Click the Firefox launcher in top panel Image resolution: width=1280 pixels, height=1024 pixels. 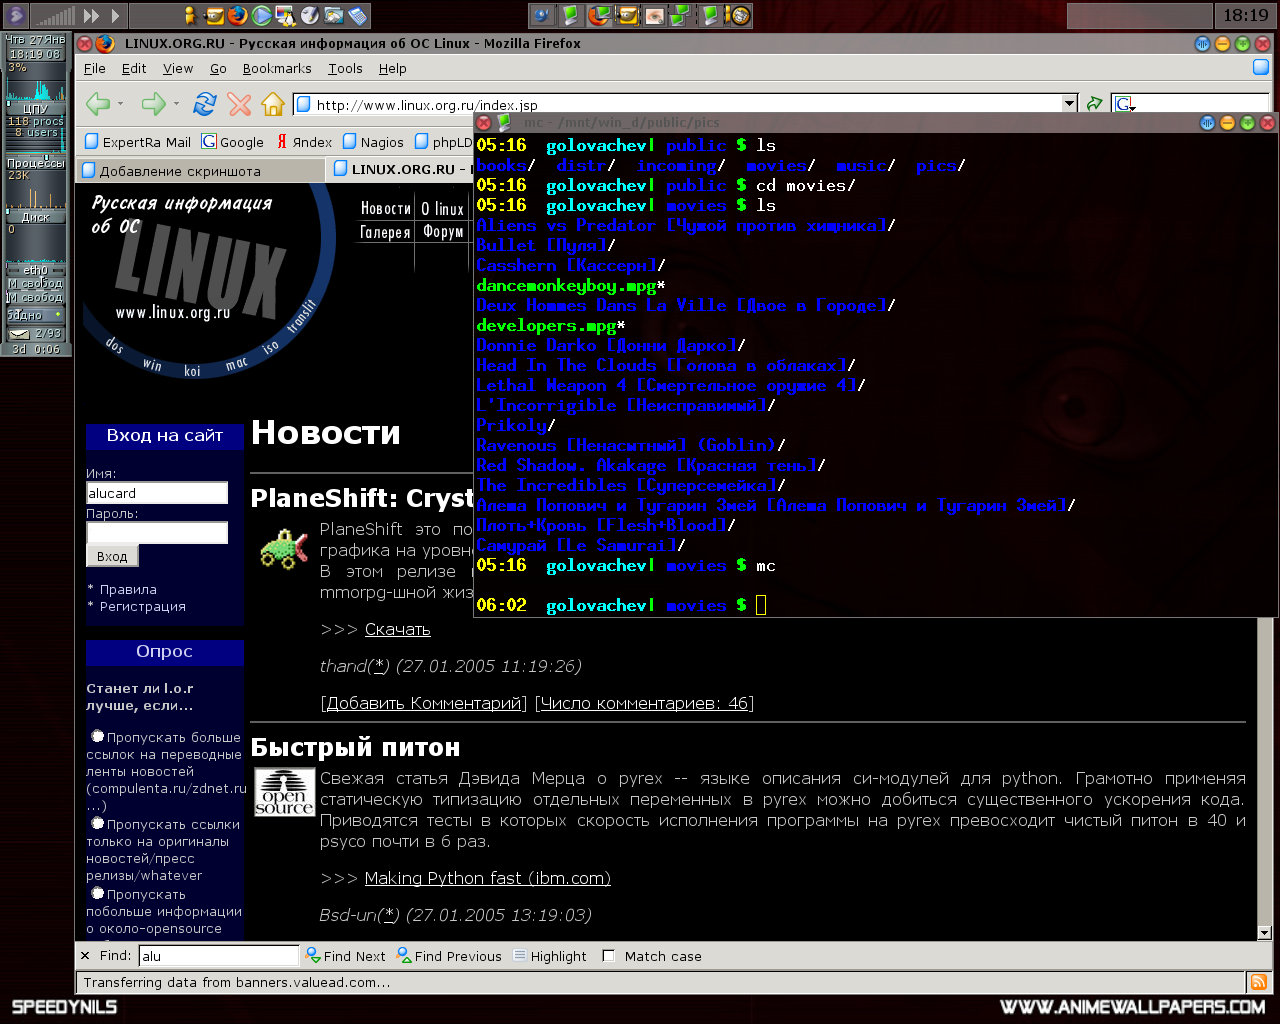pyautogui.click(x=238, y=15)
